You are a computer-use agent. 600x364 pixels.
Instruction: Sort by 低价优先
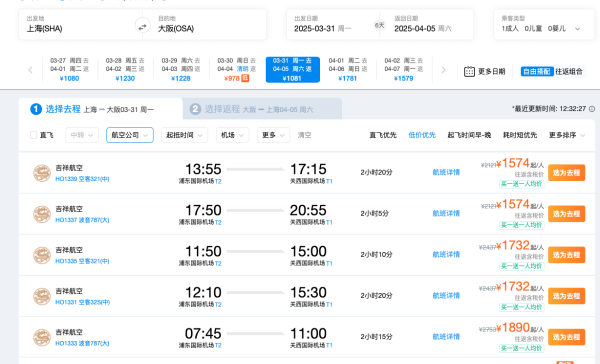coord(422,135)
